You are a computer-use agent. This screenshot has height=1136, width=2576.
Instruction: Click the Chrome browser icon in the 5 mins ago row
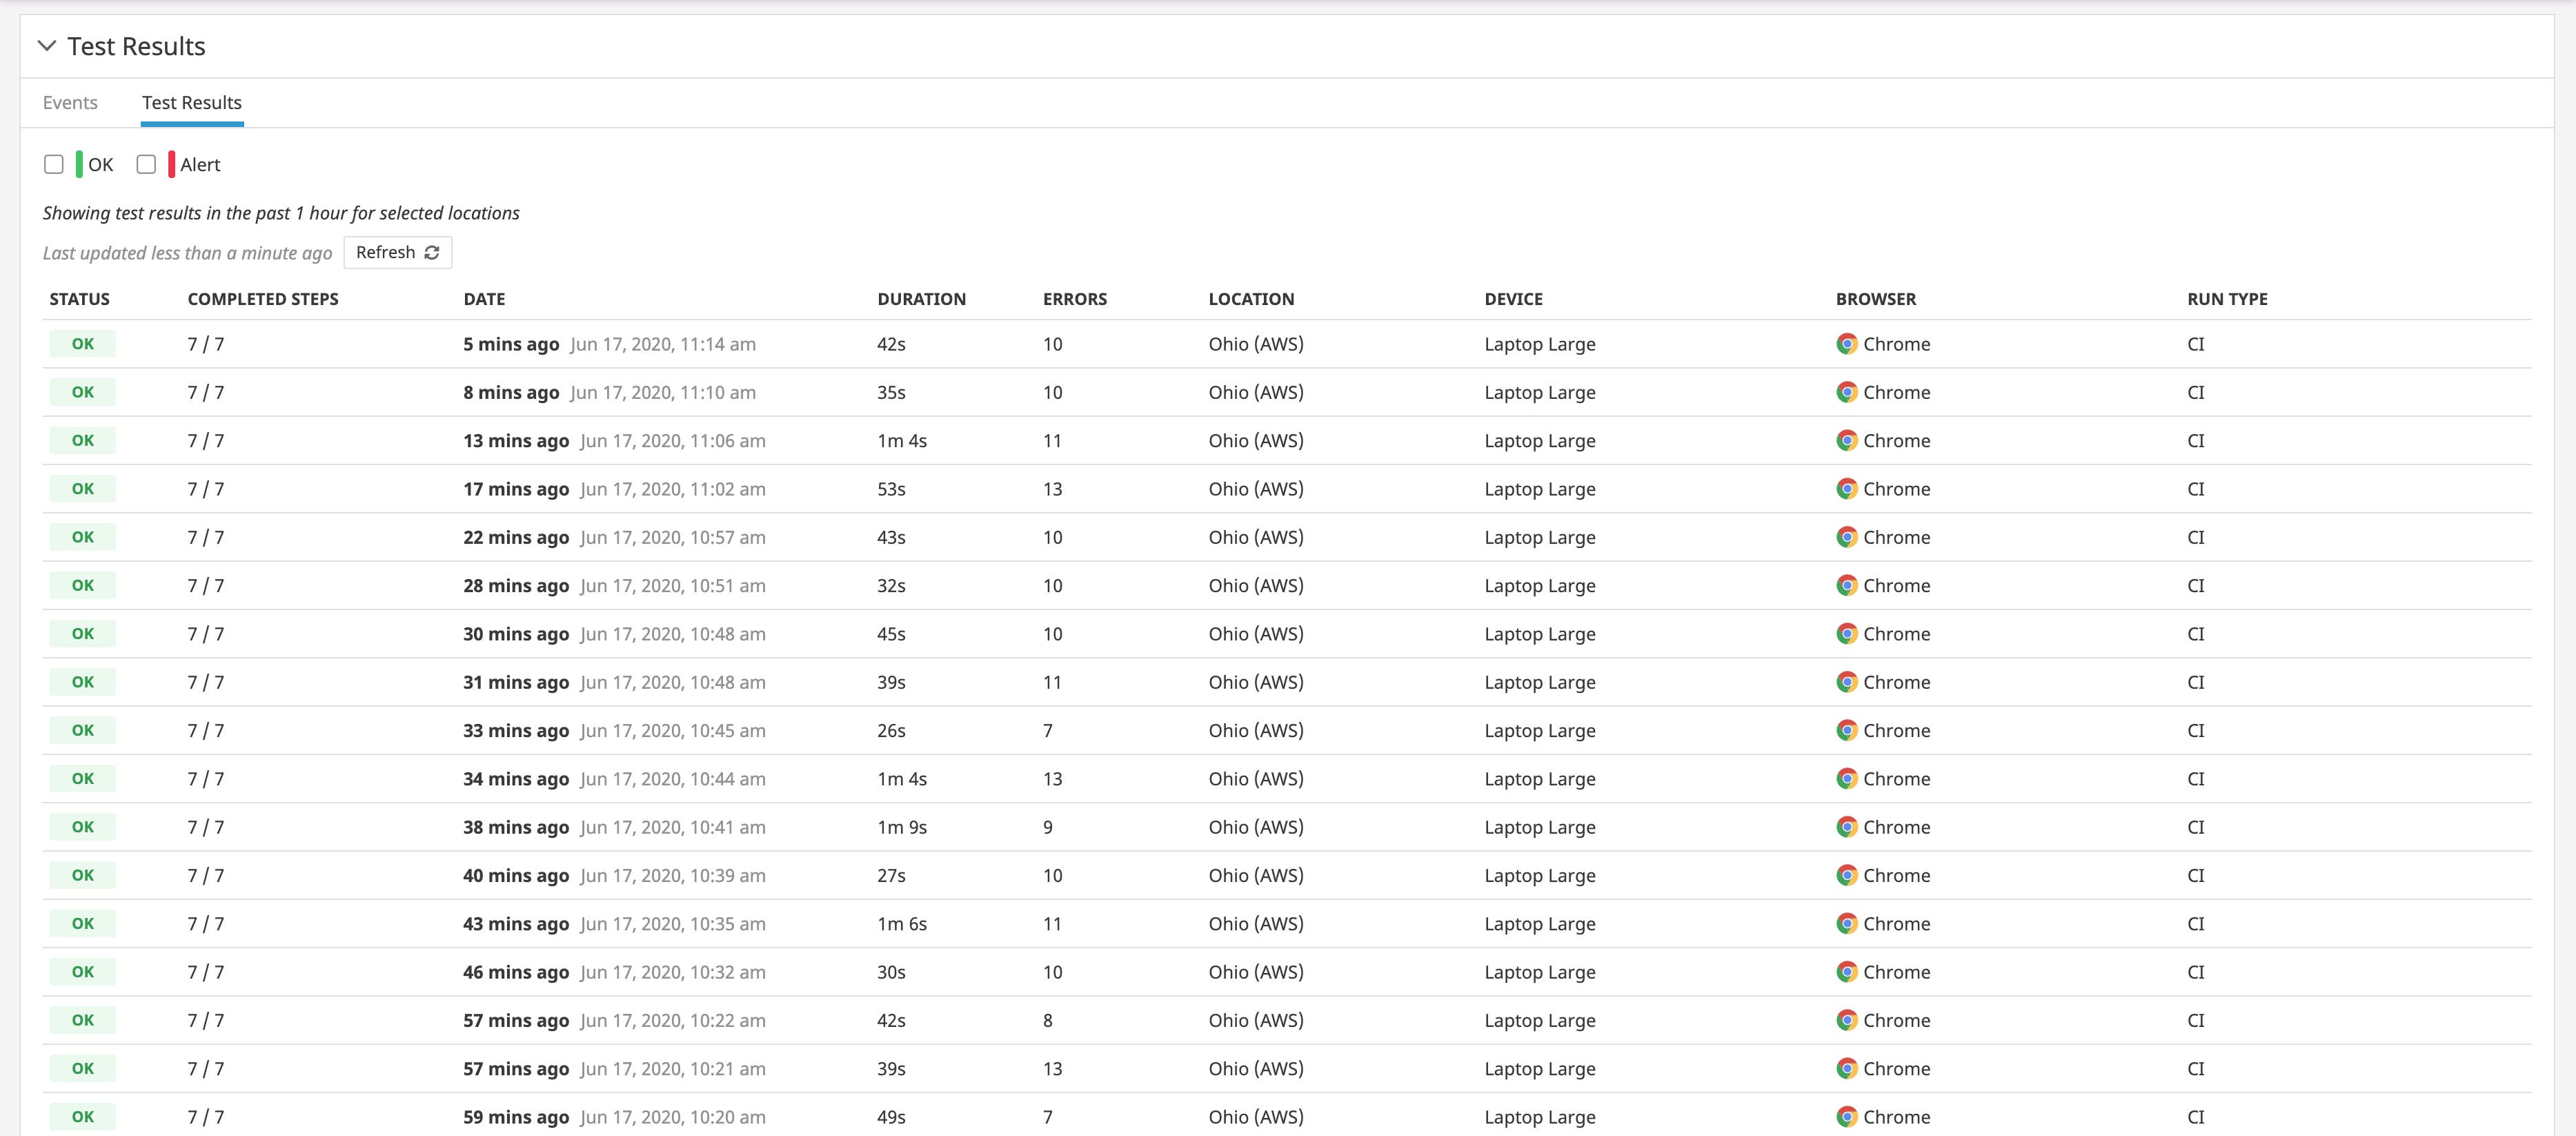pyautogui.click(x=1847, y=343)
